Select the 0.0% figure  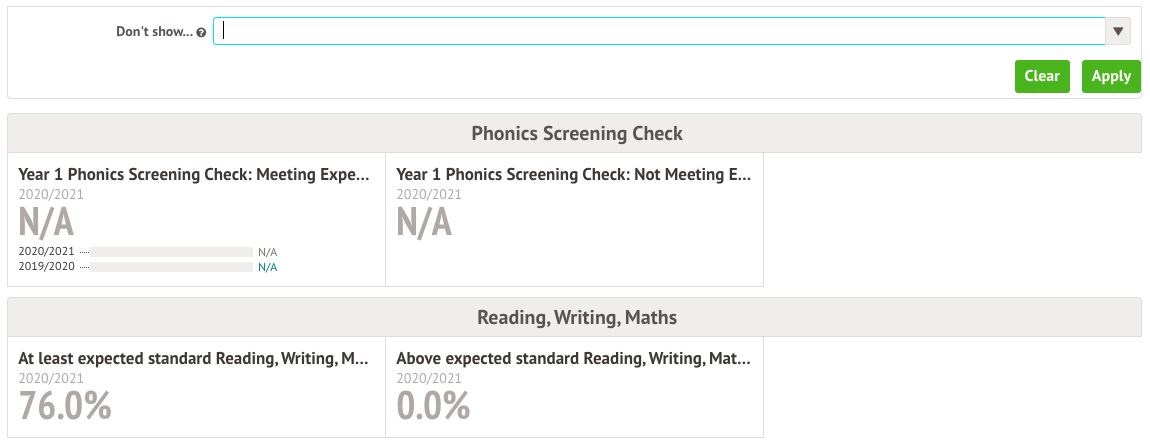click(x=433, y=405)
